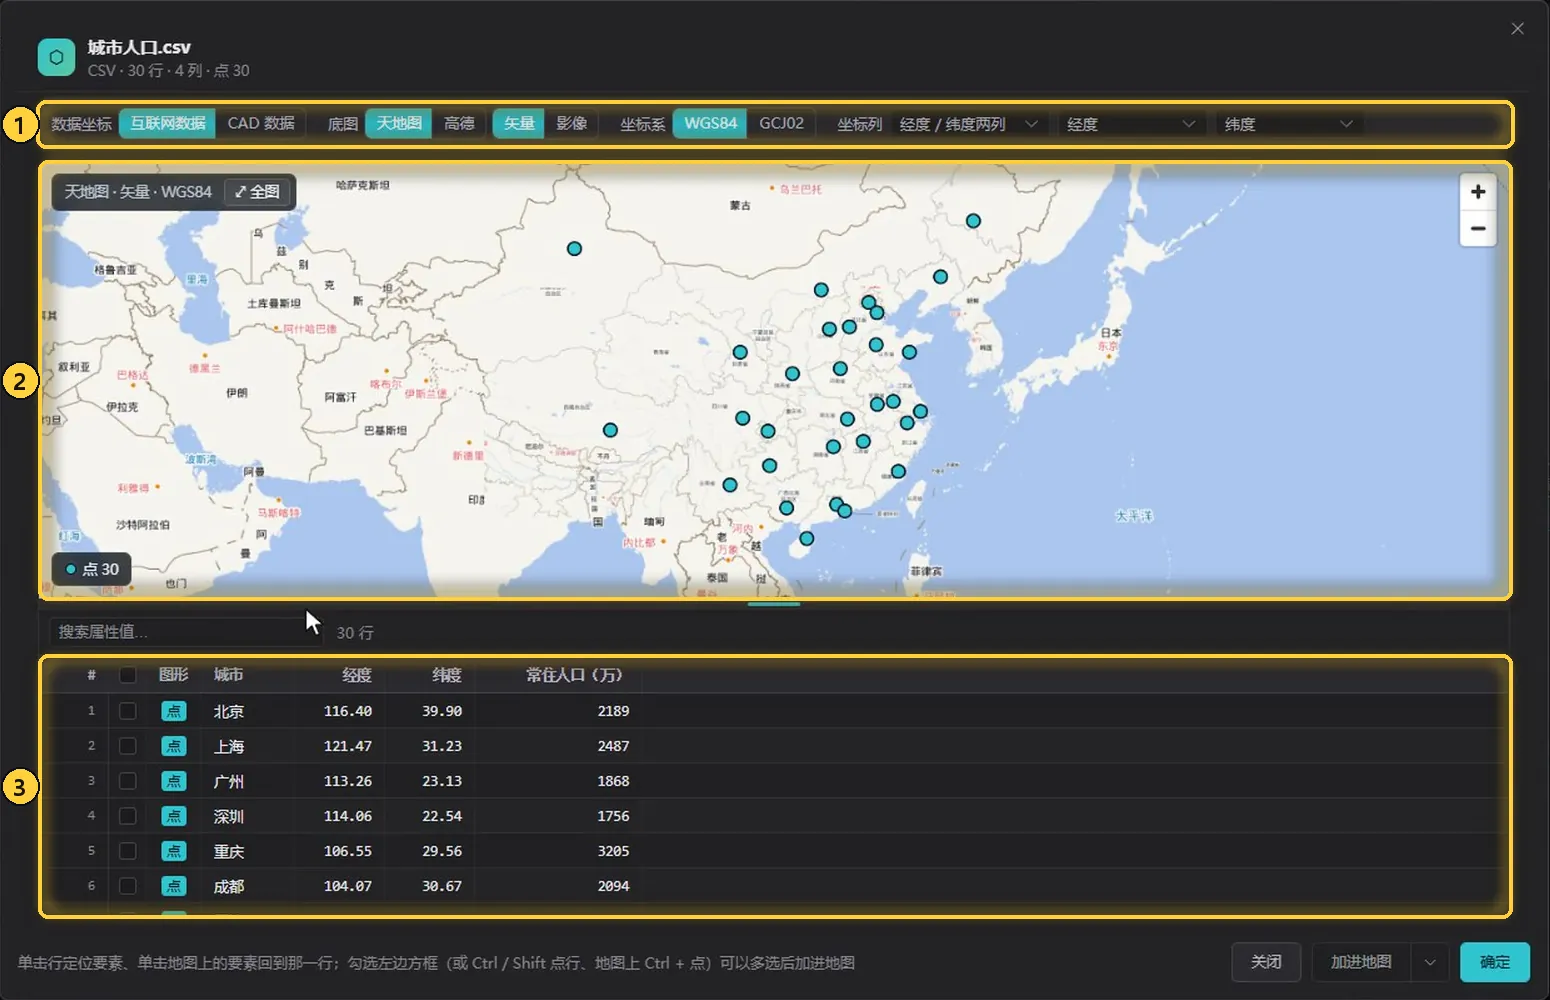Click the 点 shape icon in 成都 row
The width and height of the screenshot is (1550, 1000).
pyautogui.click(x=174, y=886)
